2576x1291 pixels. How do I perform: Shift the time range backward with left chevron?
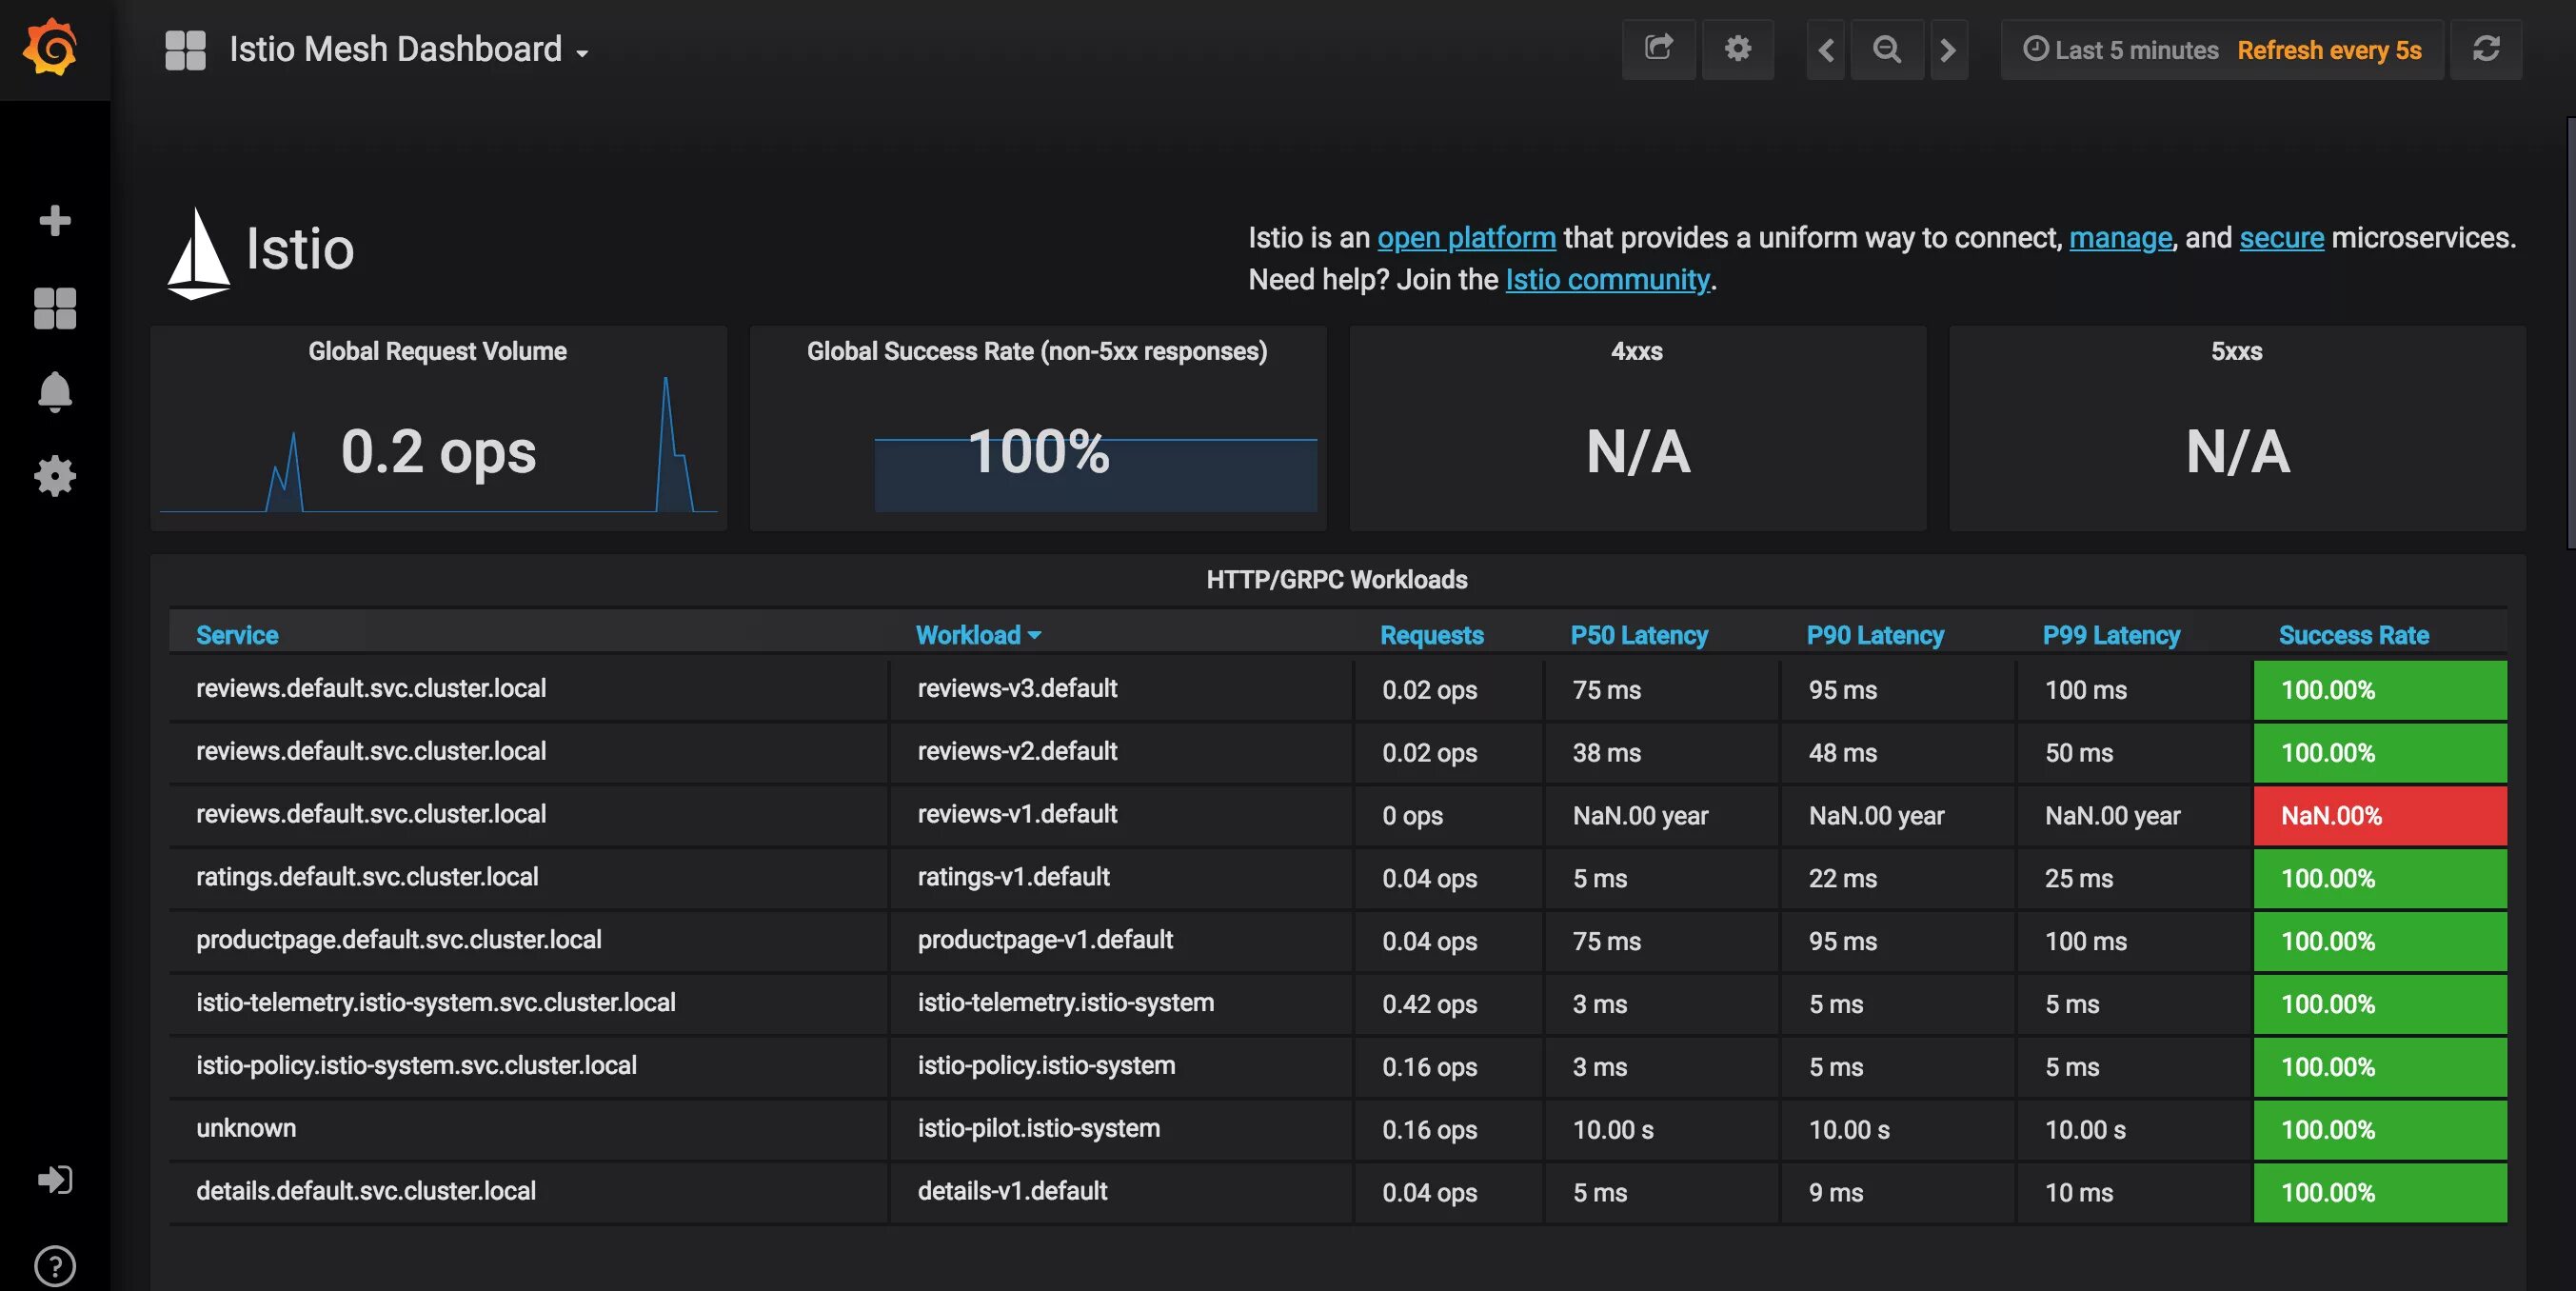point(1826,49)
